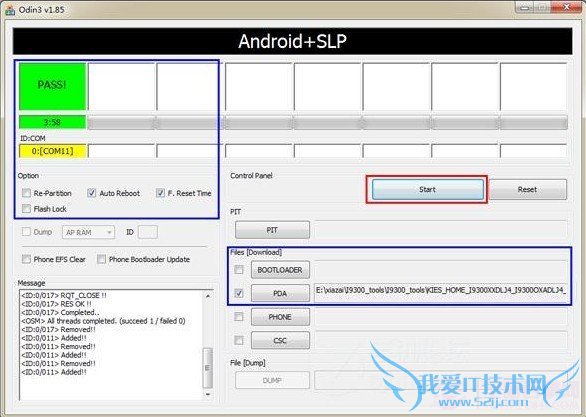Tick the Dump checkbox
Screen dimensions: 586x417
(x=26, y=232)
